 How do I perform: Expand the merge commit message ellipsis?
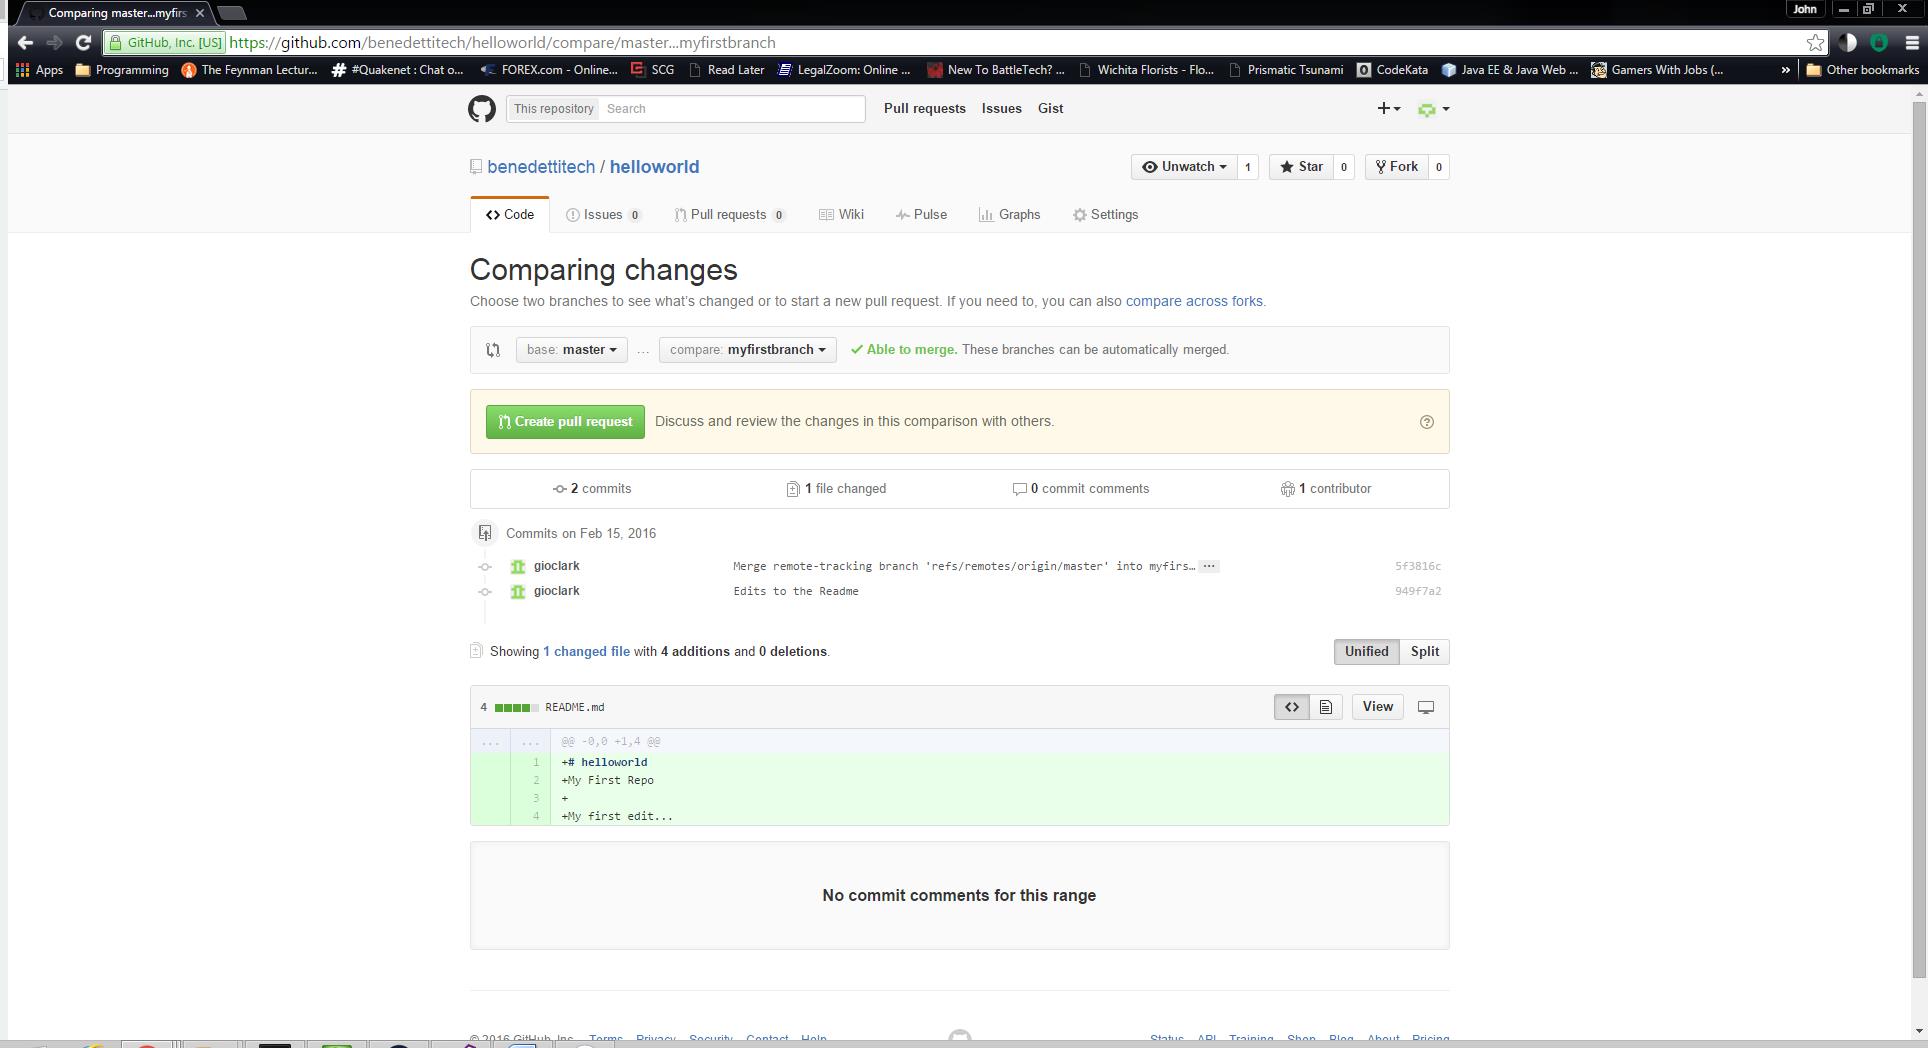click(1209, 566)
